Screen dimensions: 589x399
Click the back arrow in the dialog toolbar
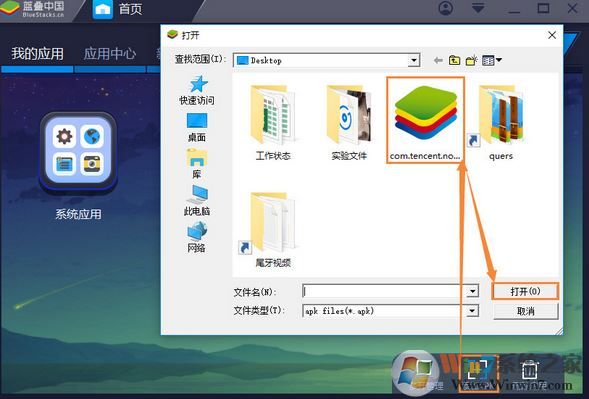pos(438,60)
